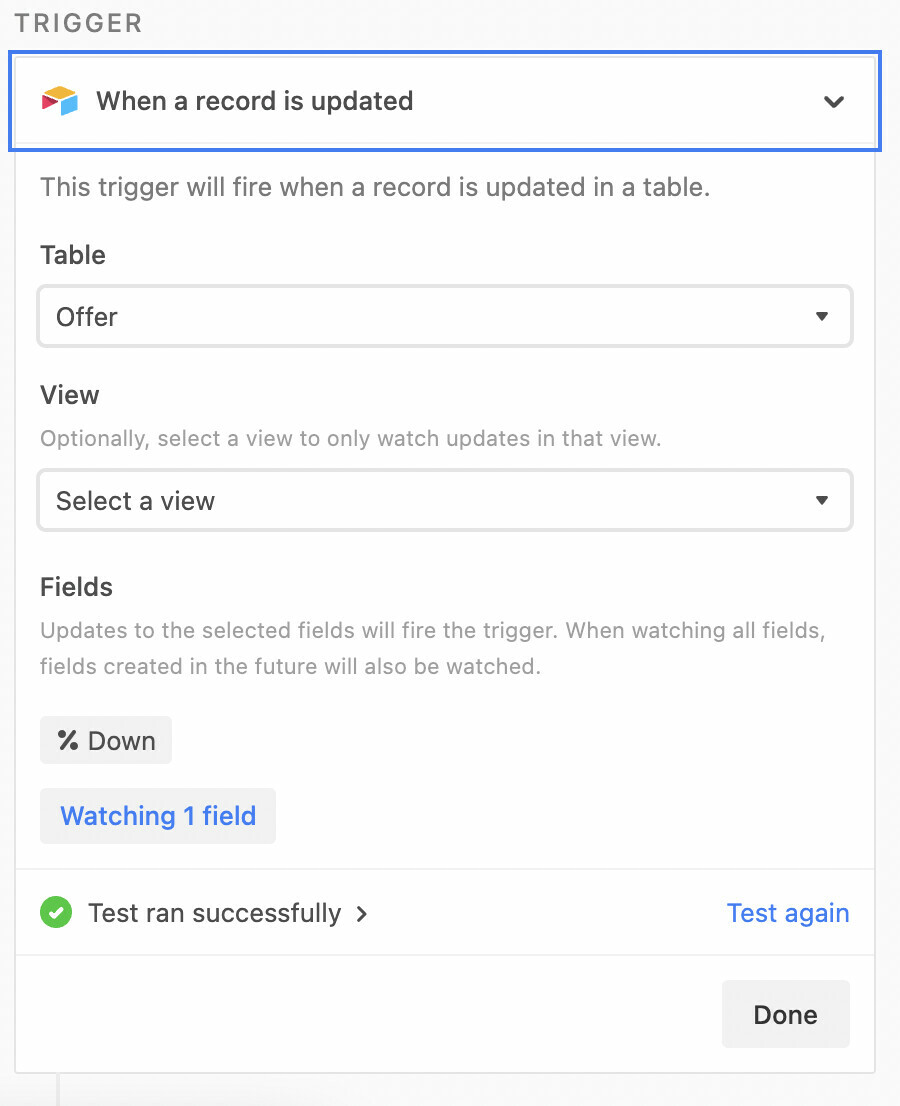Click 'Watching 1 field' button
This screenshot has width=900, height=1106.
158,815
